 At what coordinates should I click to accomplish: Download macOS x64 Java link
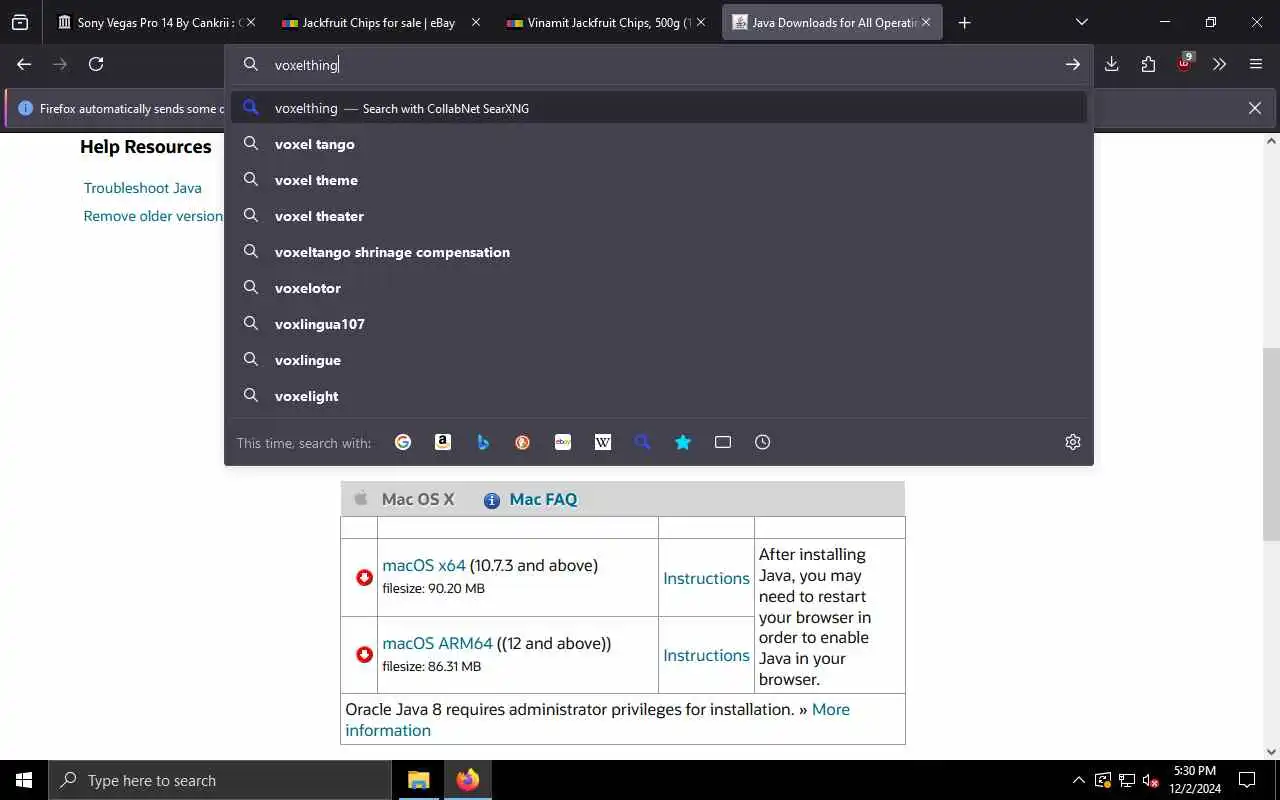[x=424, y=565]
